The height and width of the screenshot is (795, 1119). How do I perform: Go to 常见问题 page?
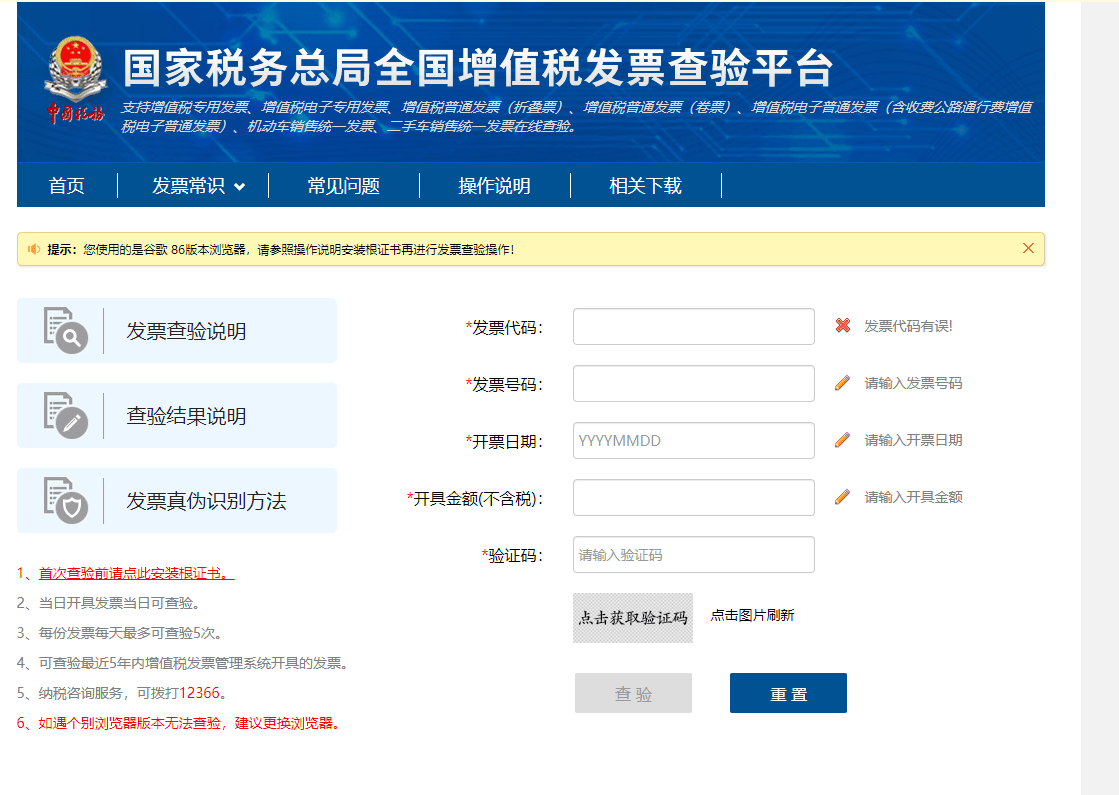344,186
